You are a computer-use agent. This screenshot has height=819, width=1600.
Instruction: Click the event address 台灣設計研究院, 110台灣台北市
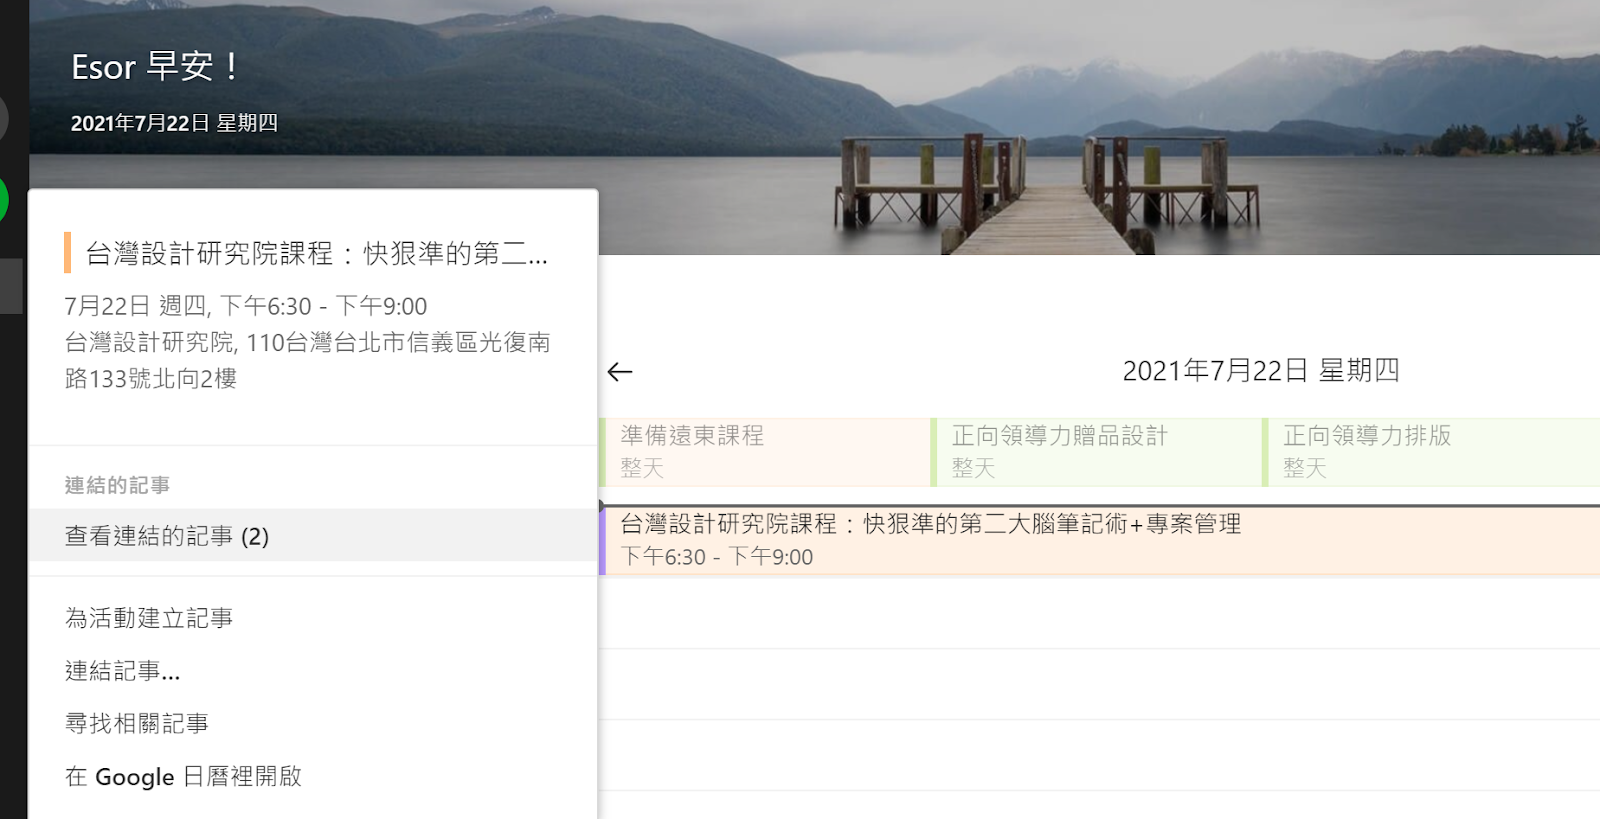click(308, 360)
